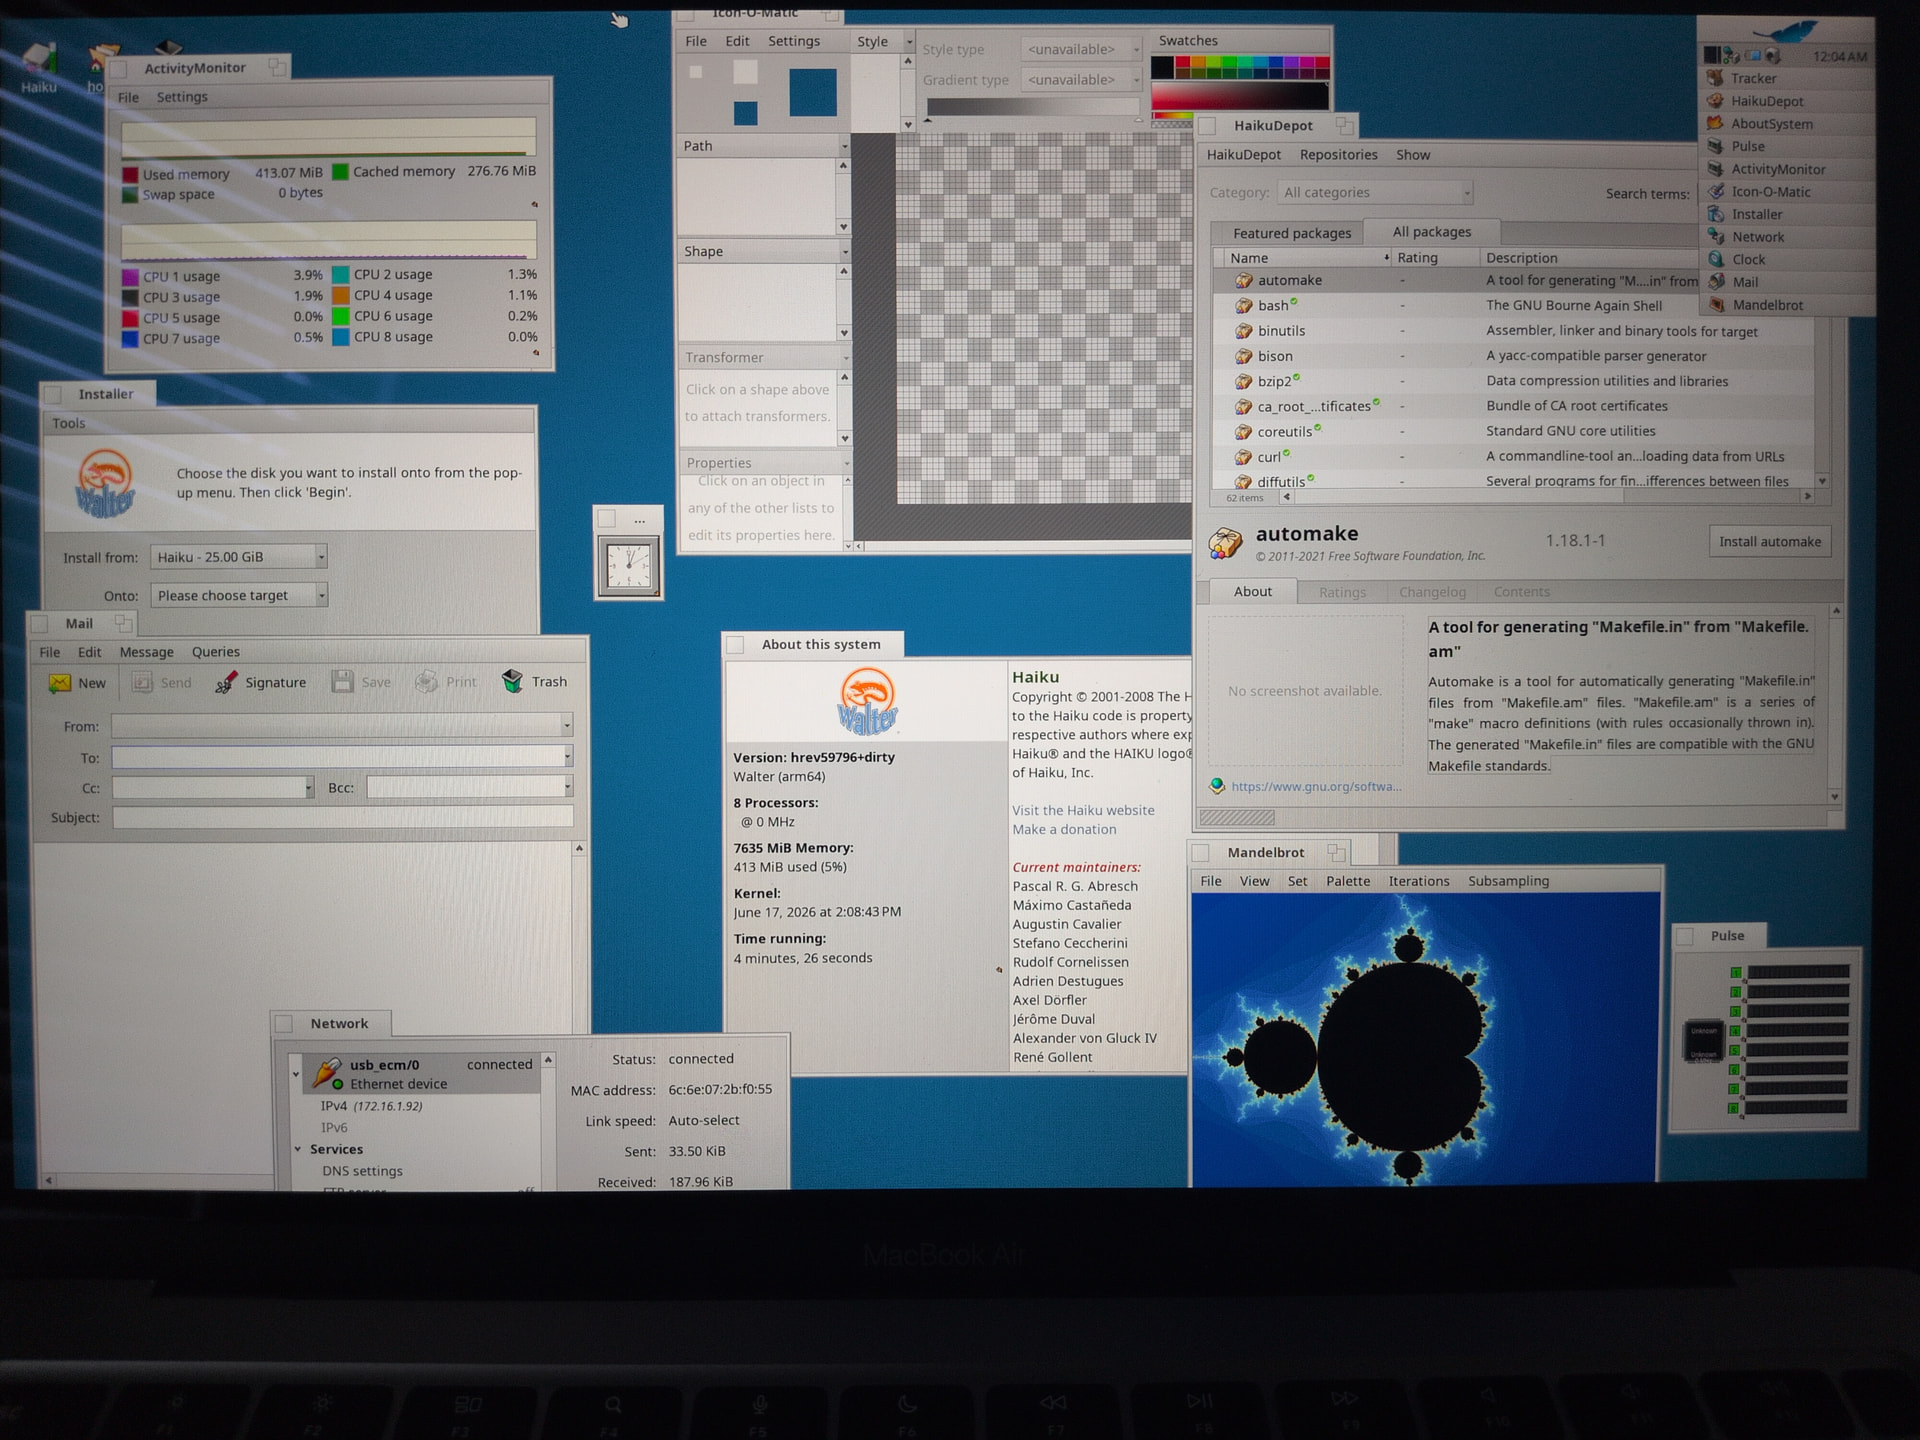
Task: Open the Iterations menu in Mandelbrot
Action: (x=1418, y=881)
